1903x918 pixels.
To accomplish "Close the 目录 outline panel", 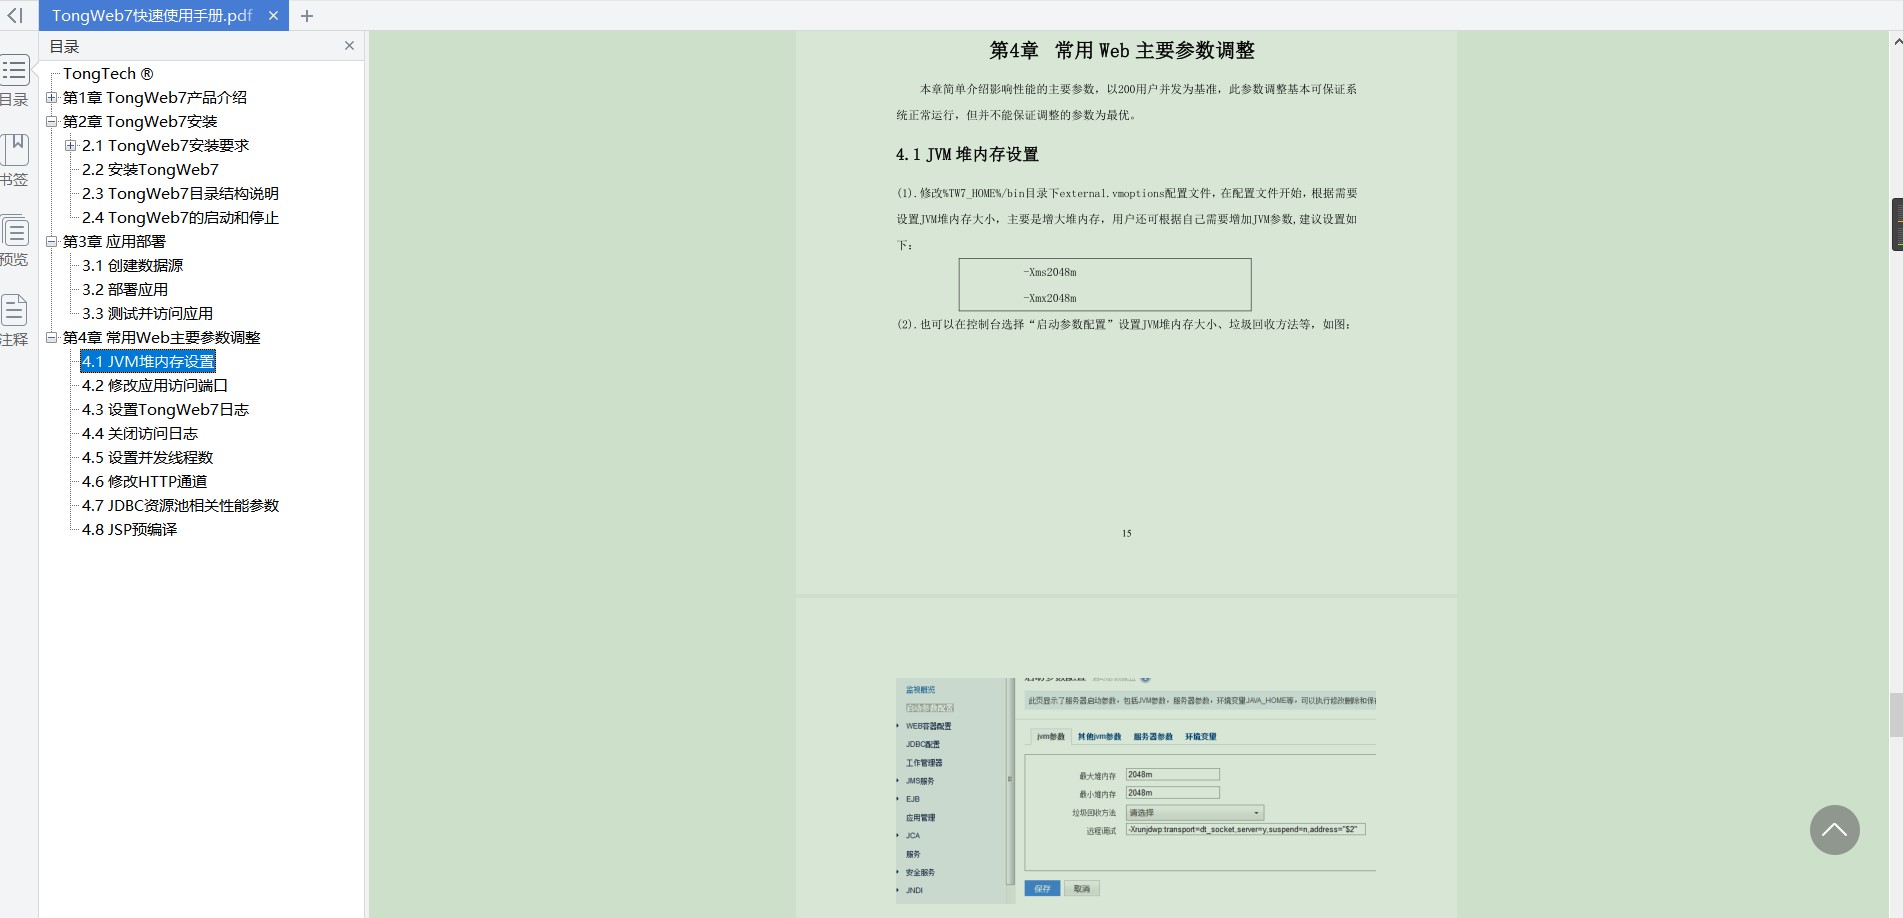I will [x=349, y=46].
